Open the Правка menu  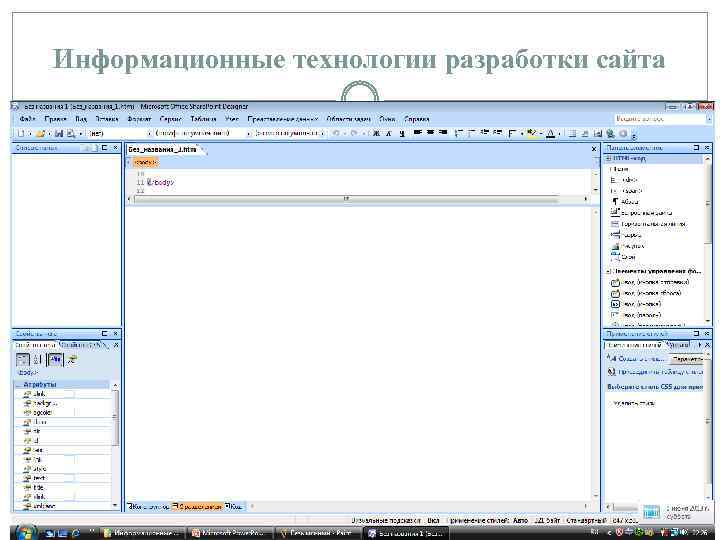point(56,119)
